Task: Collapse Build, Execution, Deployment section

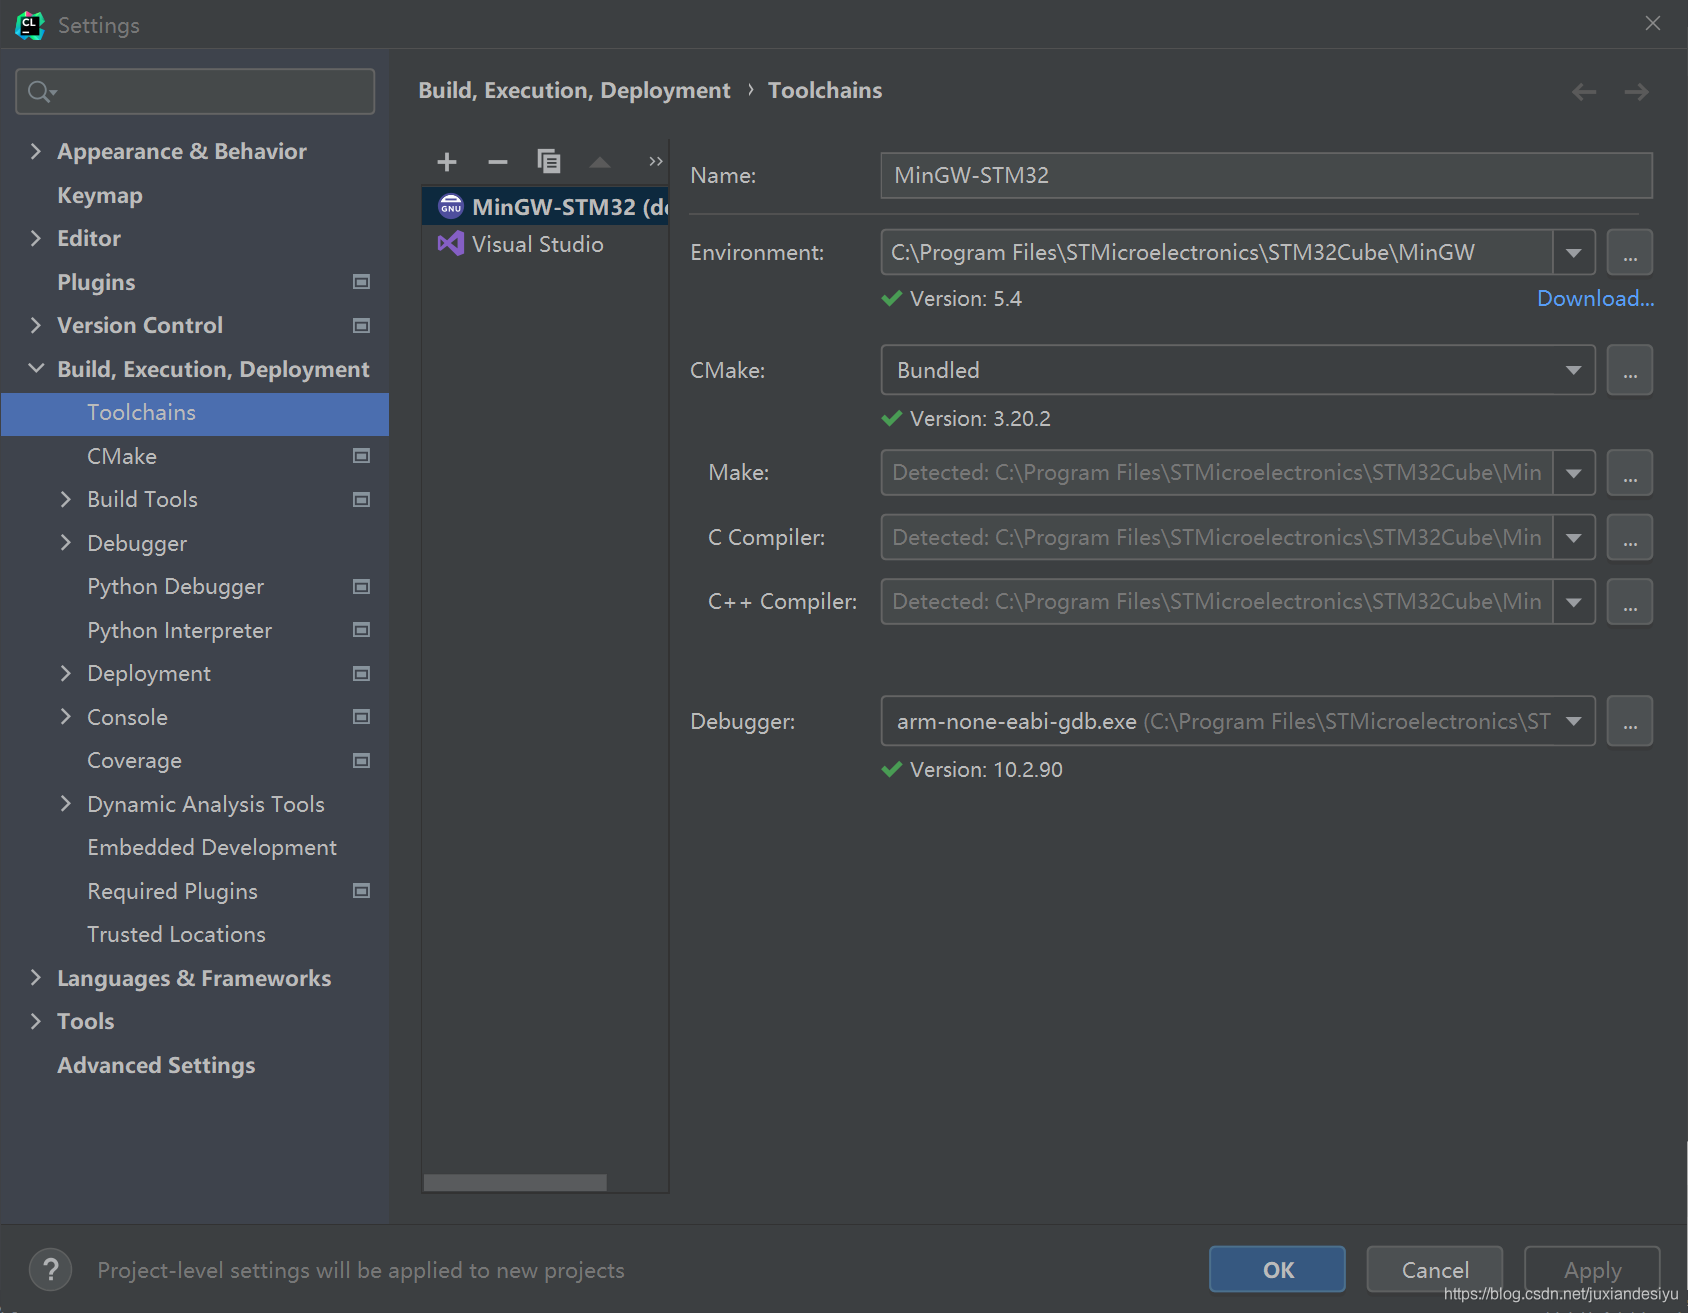Action: (x=36, y=369)
